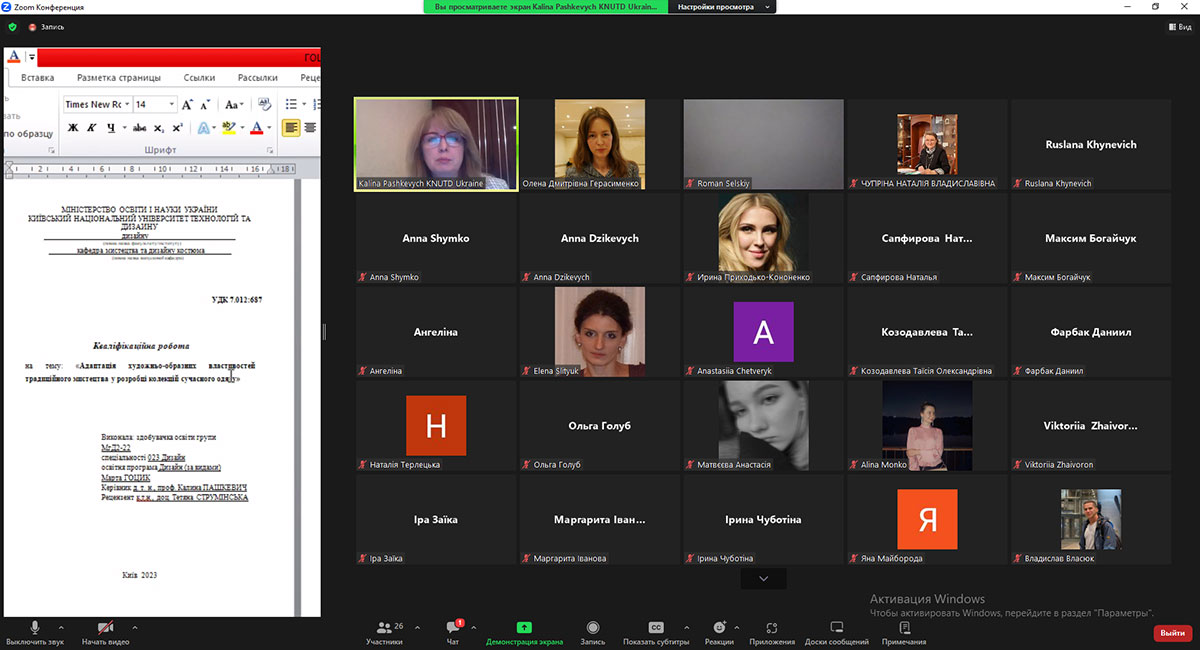The image size is (1200, 650).
Task: Open the Participants panel in Zoom
Action: [x=384, y=633]
